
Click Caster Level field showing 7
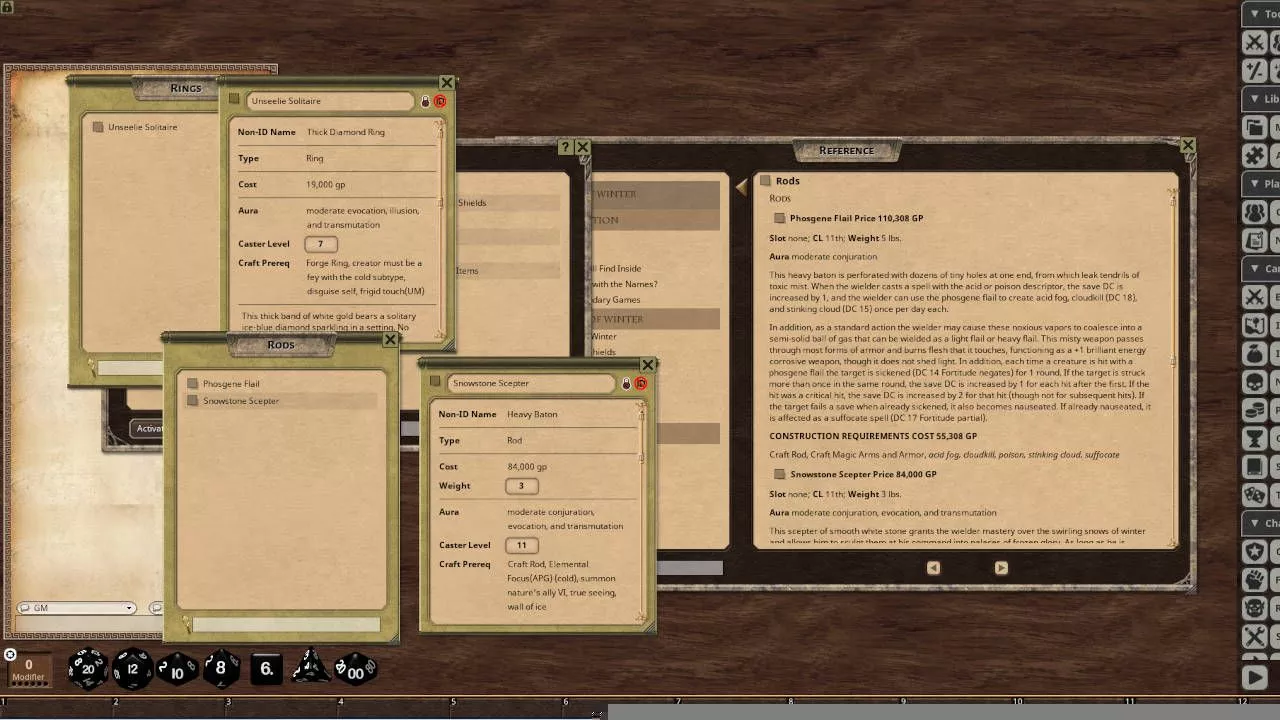pyautogui.click(x=321, y=244)
